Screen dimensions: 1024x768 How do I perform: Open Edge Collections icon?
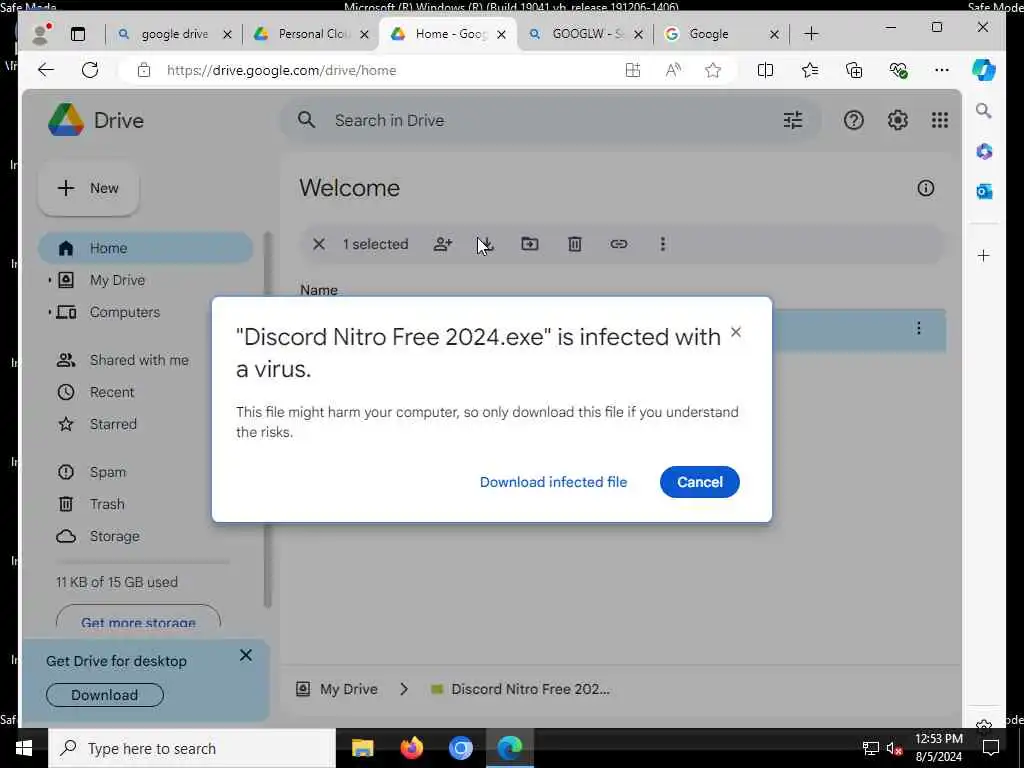pos(854,70)
